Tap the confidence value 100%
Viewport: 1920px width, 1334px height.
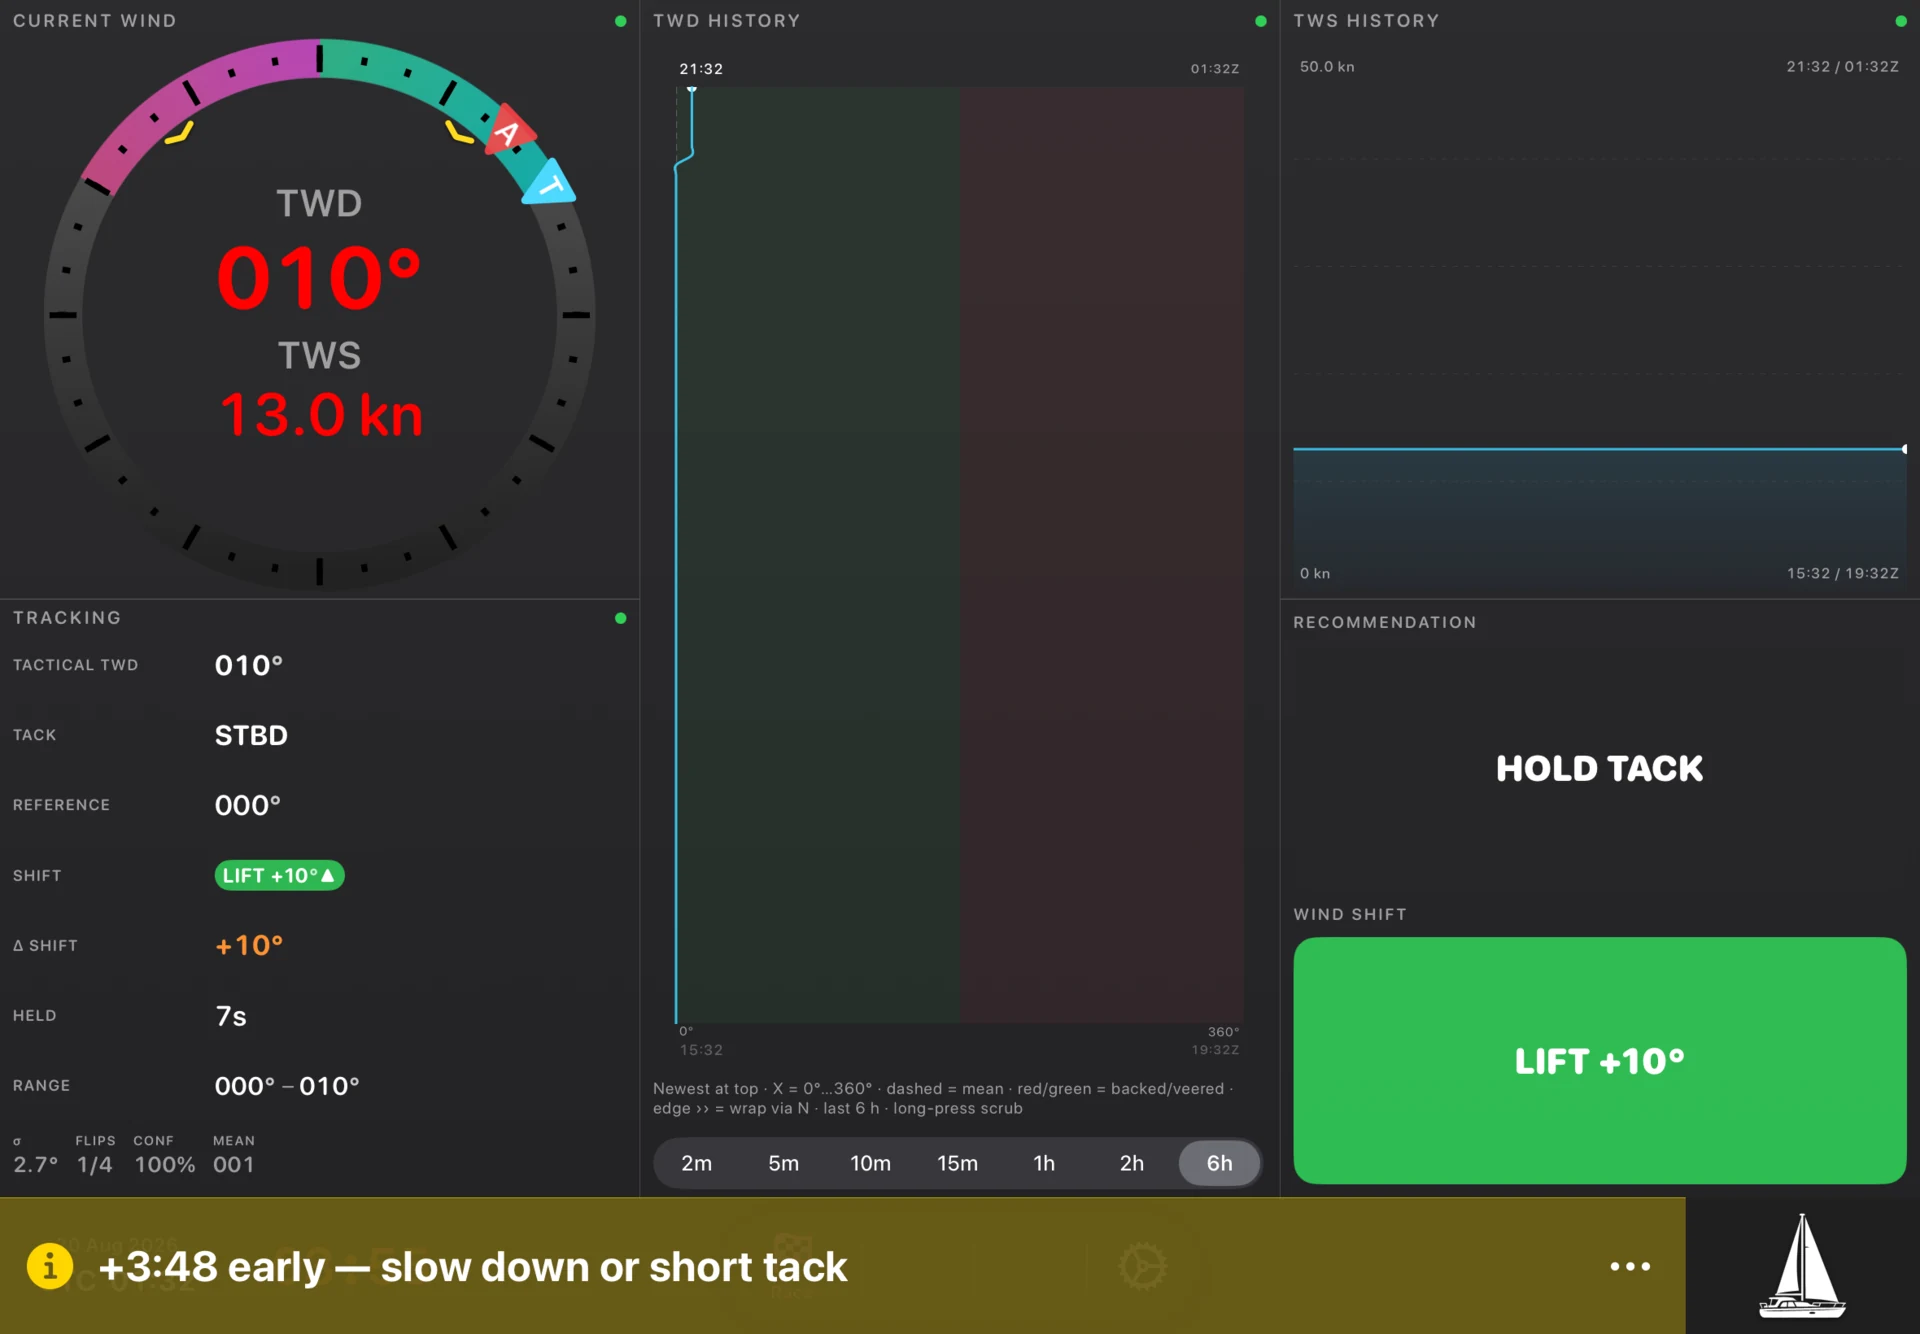165,1164
